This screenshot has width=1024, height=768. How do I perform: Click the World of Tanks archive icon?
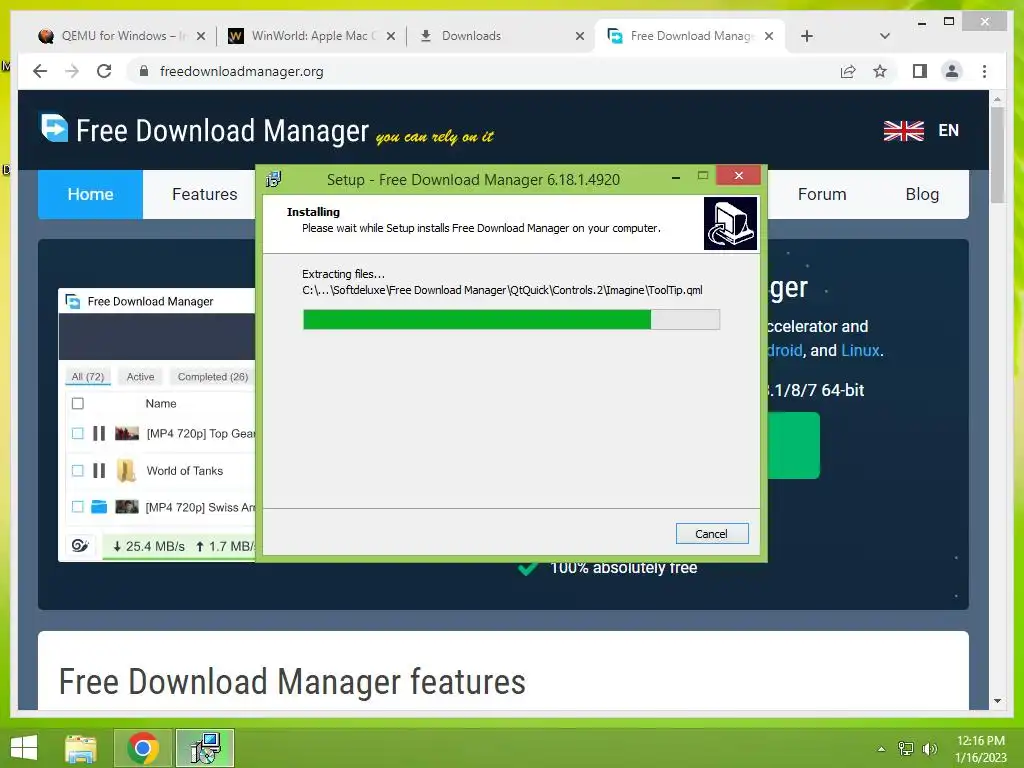click(126, 470)
